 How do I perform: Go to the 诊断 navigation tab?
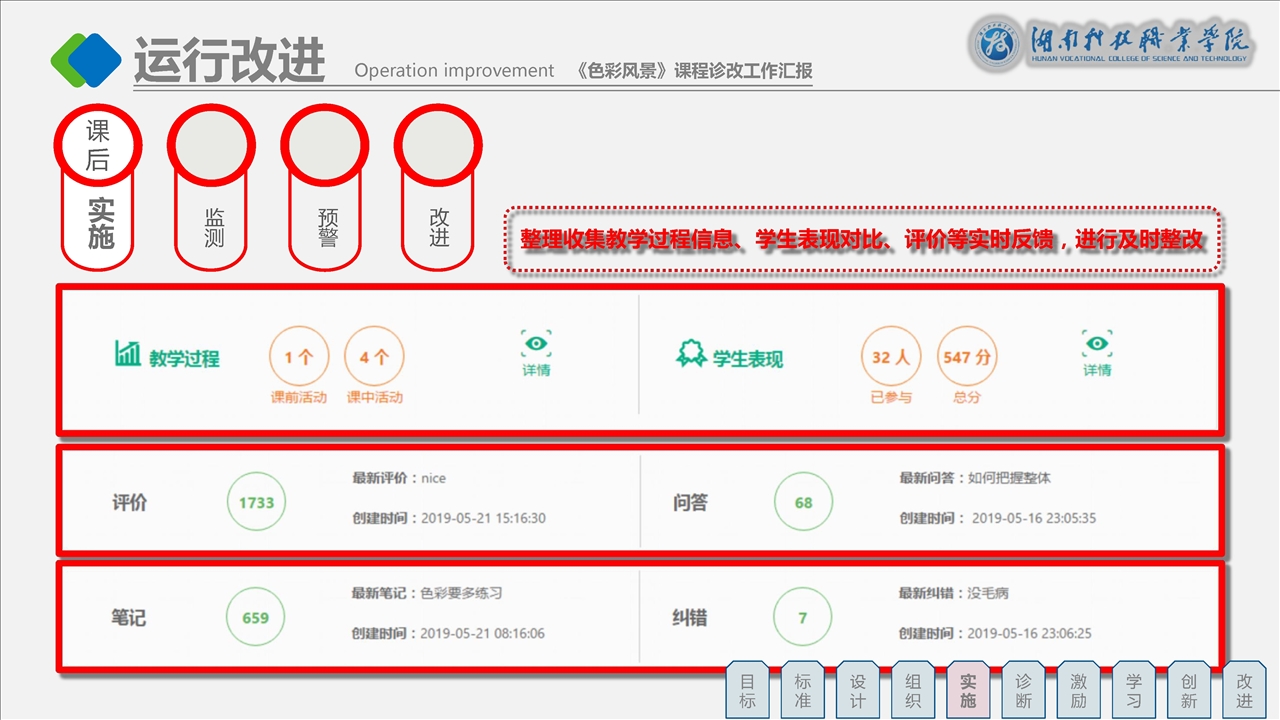click(x=1023, y=689)
